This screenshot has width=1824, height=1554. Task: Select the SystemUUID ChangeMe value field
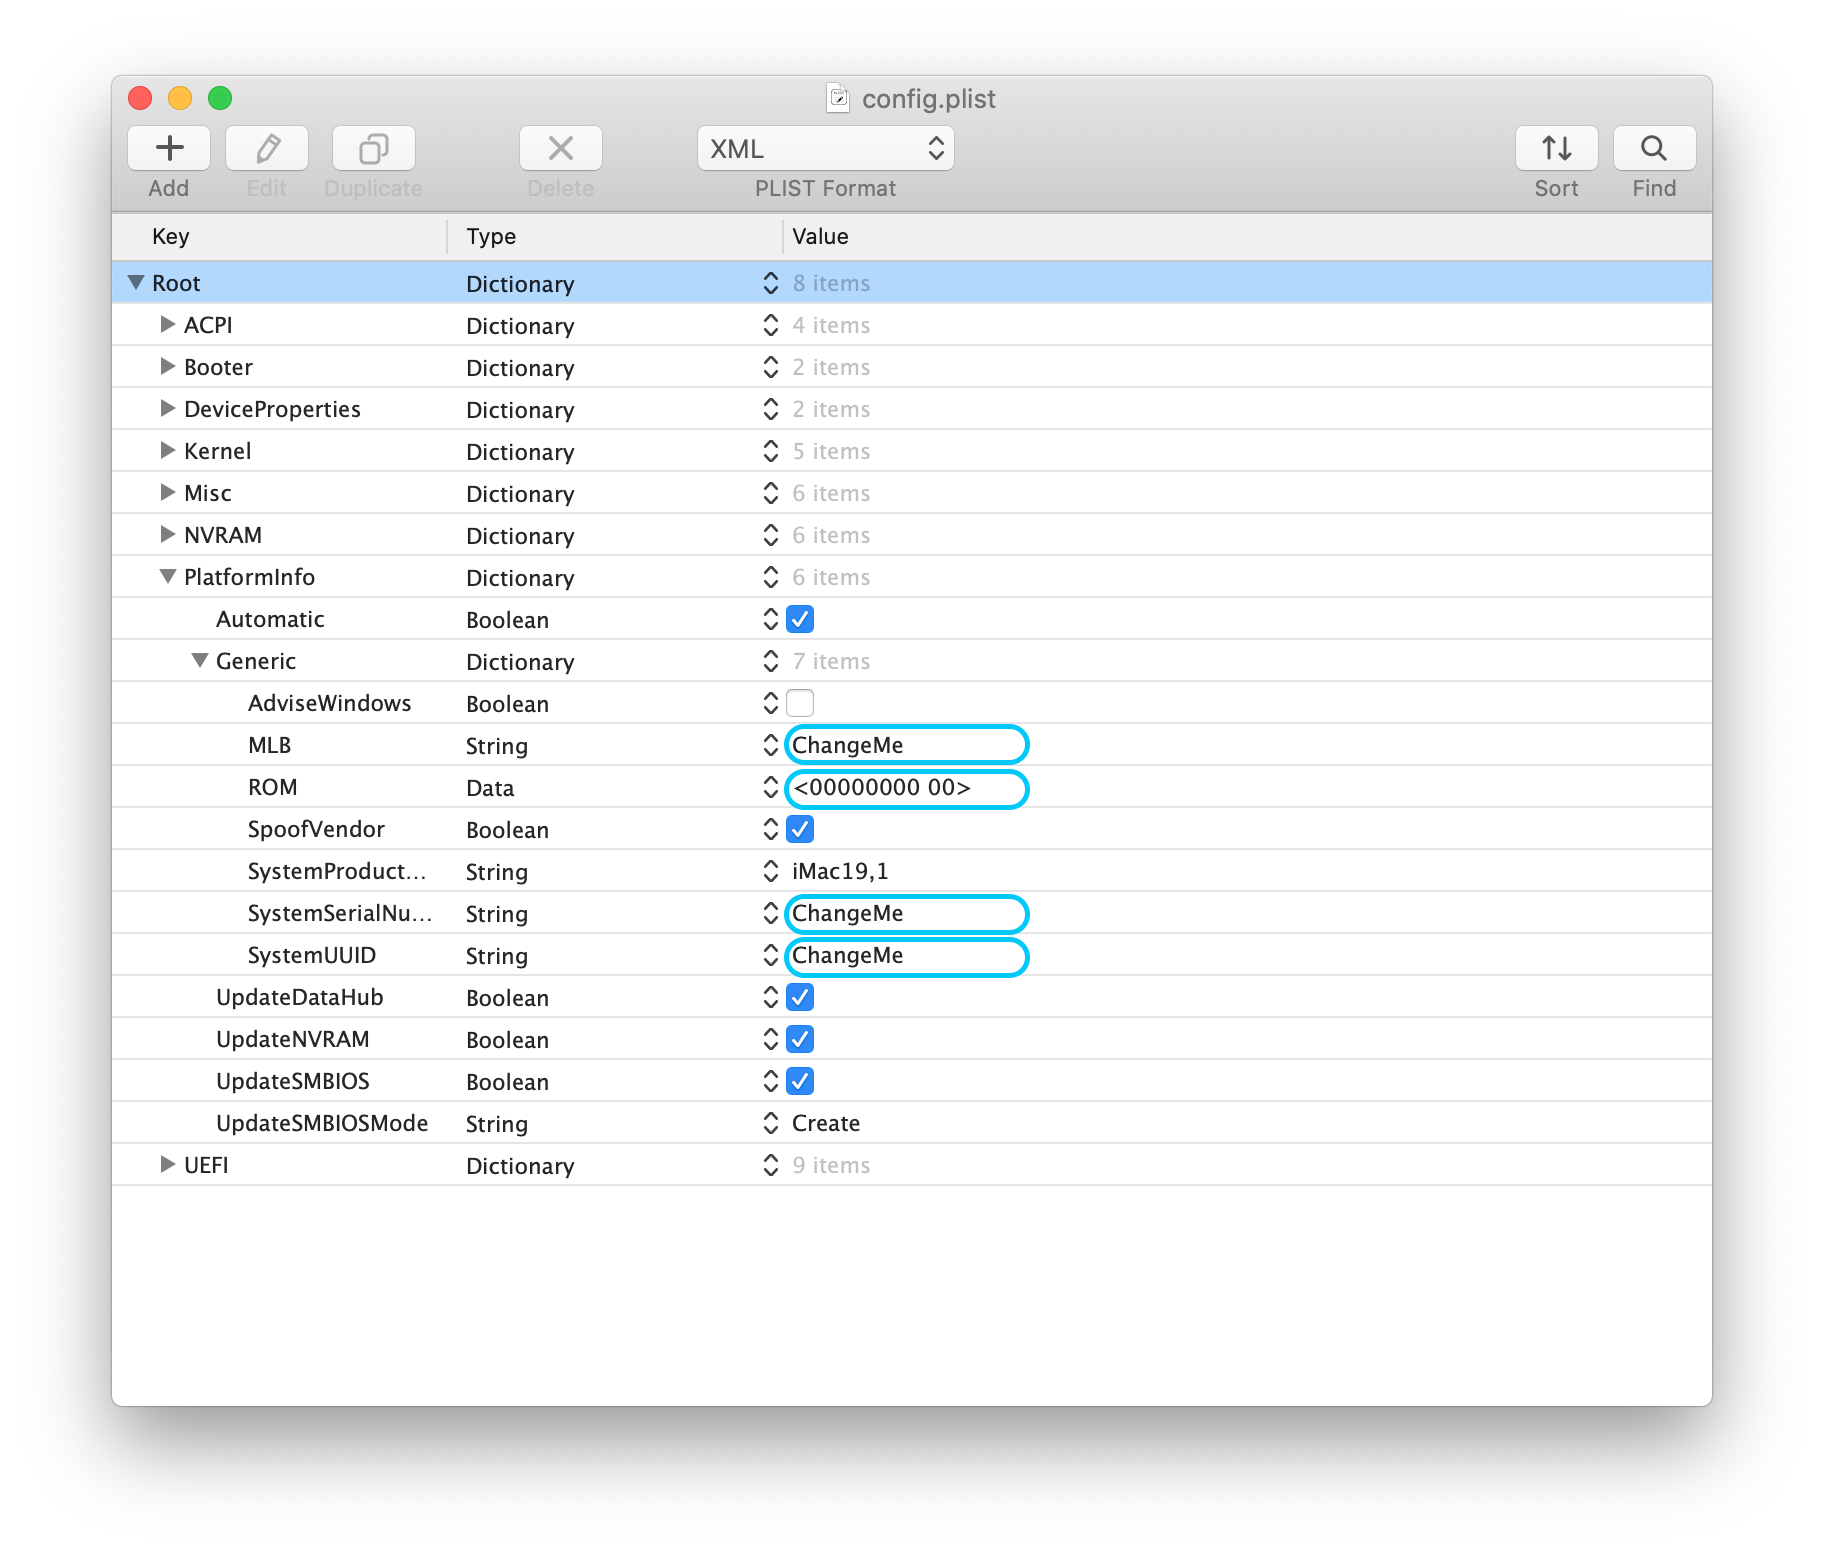[x=906, y=956]
